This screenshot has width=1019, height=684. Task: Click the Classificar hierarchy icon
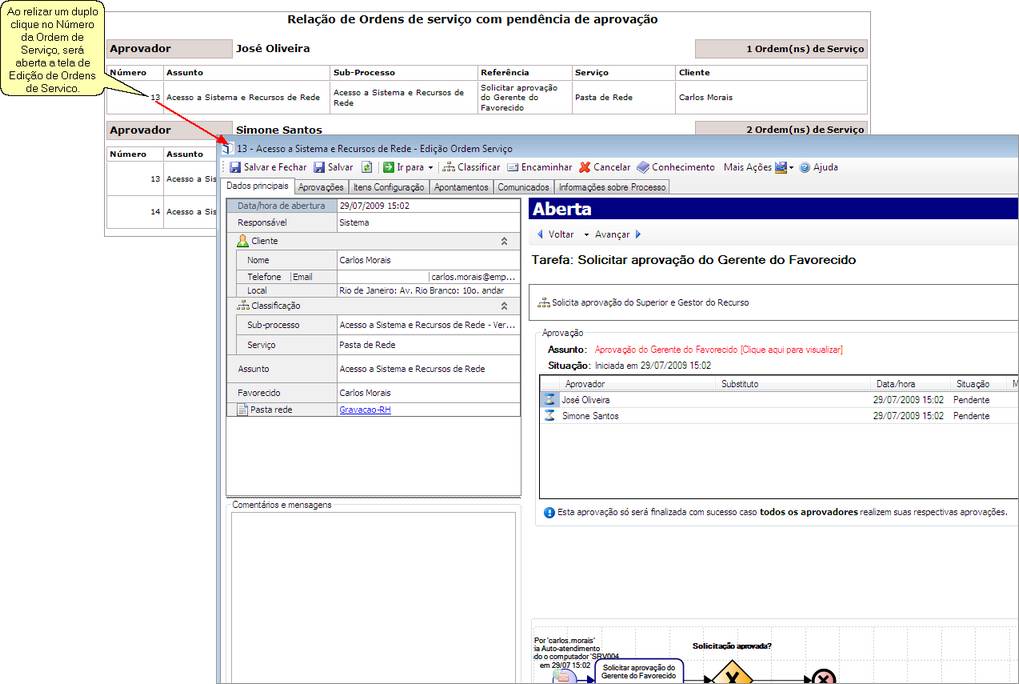448,168
